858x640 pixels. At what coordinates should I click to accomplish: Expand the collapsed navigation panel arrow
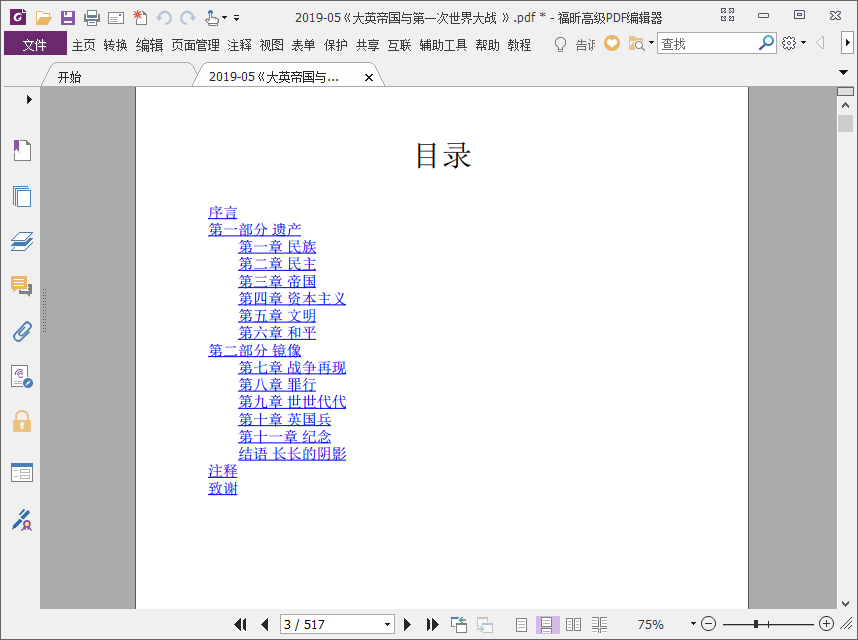[x=29, y=100]
